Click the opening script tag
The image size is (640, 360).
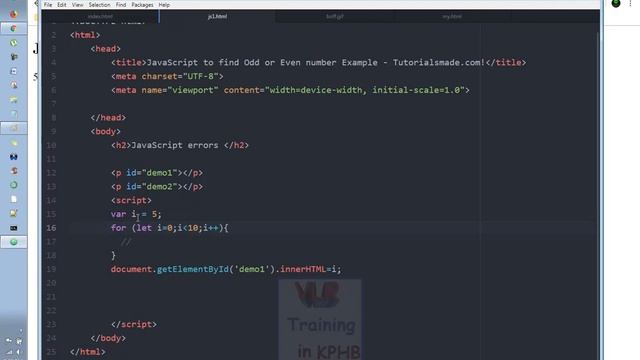[x=131, y=200]
